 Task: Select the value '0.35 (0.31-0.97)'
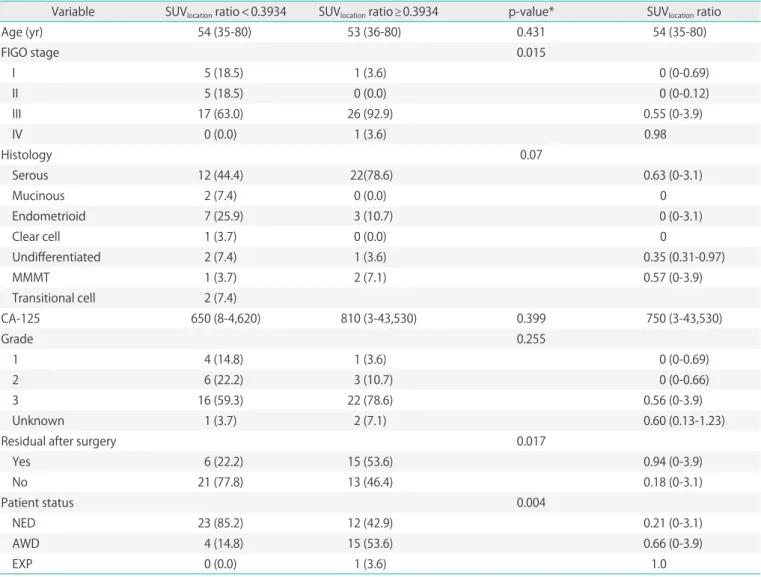click(684, 257)
